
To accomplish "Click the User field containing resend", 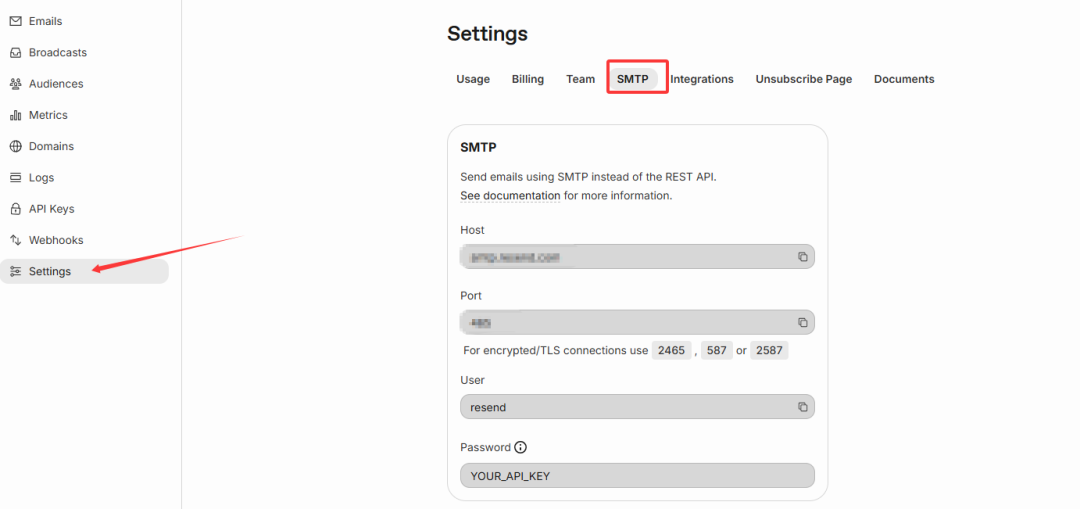I will [x=637, y=407].
